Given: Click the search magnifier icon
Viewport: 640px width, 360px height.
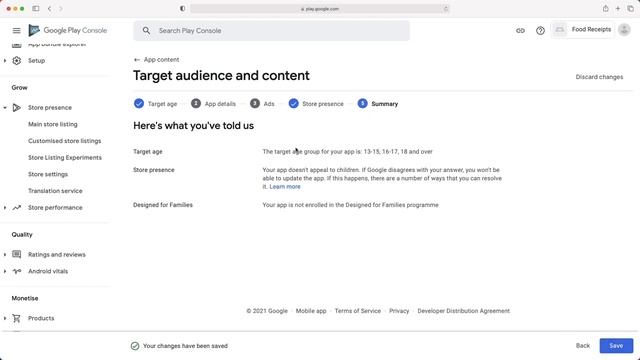Looking at the screenshot, I should [x=146, y=31].
